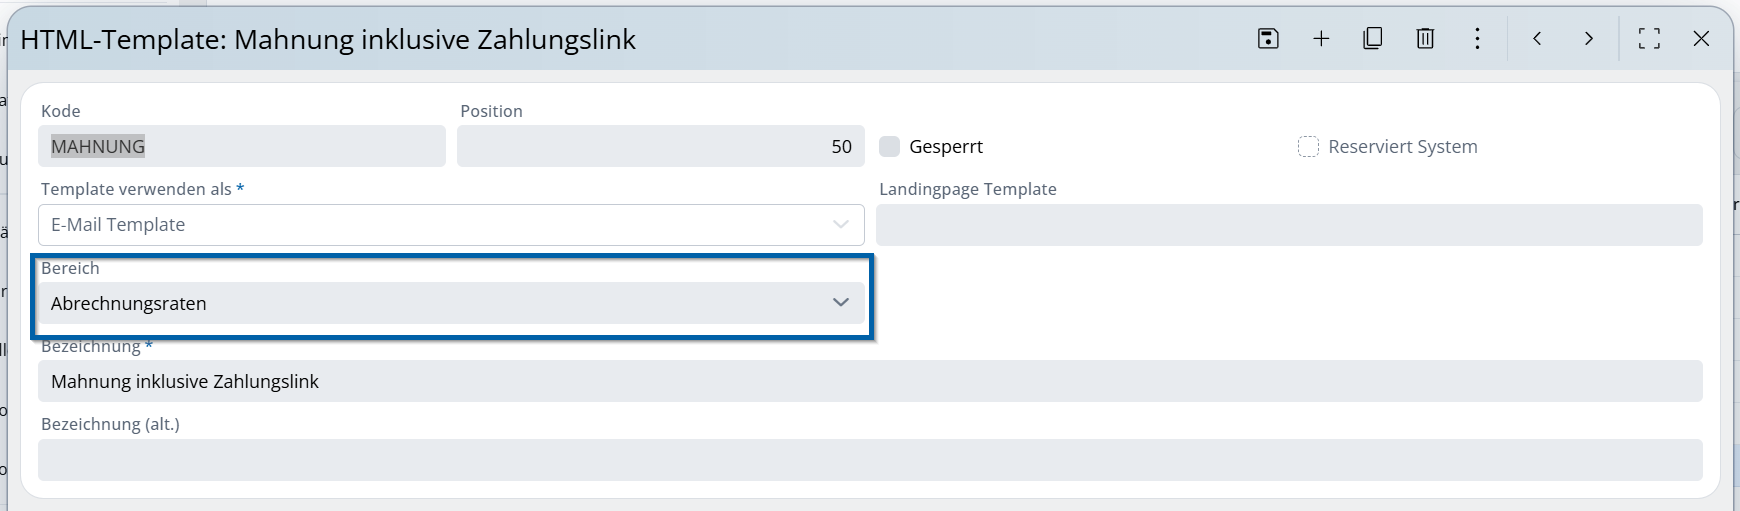This screenshot has width=1740, height=511.
Task: Click the Abrechnungsraten value in Bereich
Action: 129,304
